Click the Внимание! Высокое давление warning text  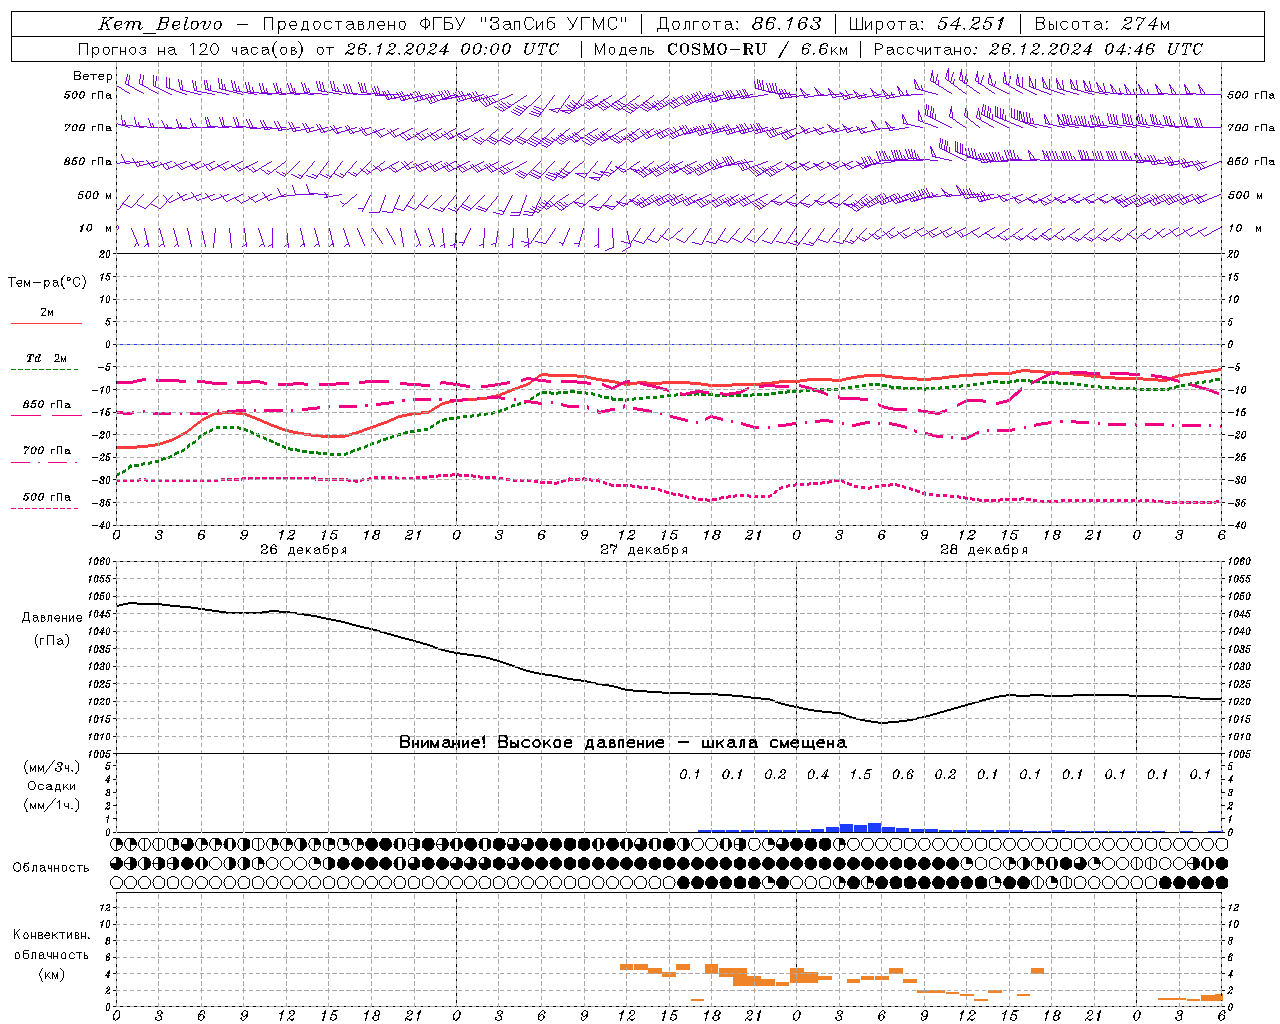click(x=623, y=742)
